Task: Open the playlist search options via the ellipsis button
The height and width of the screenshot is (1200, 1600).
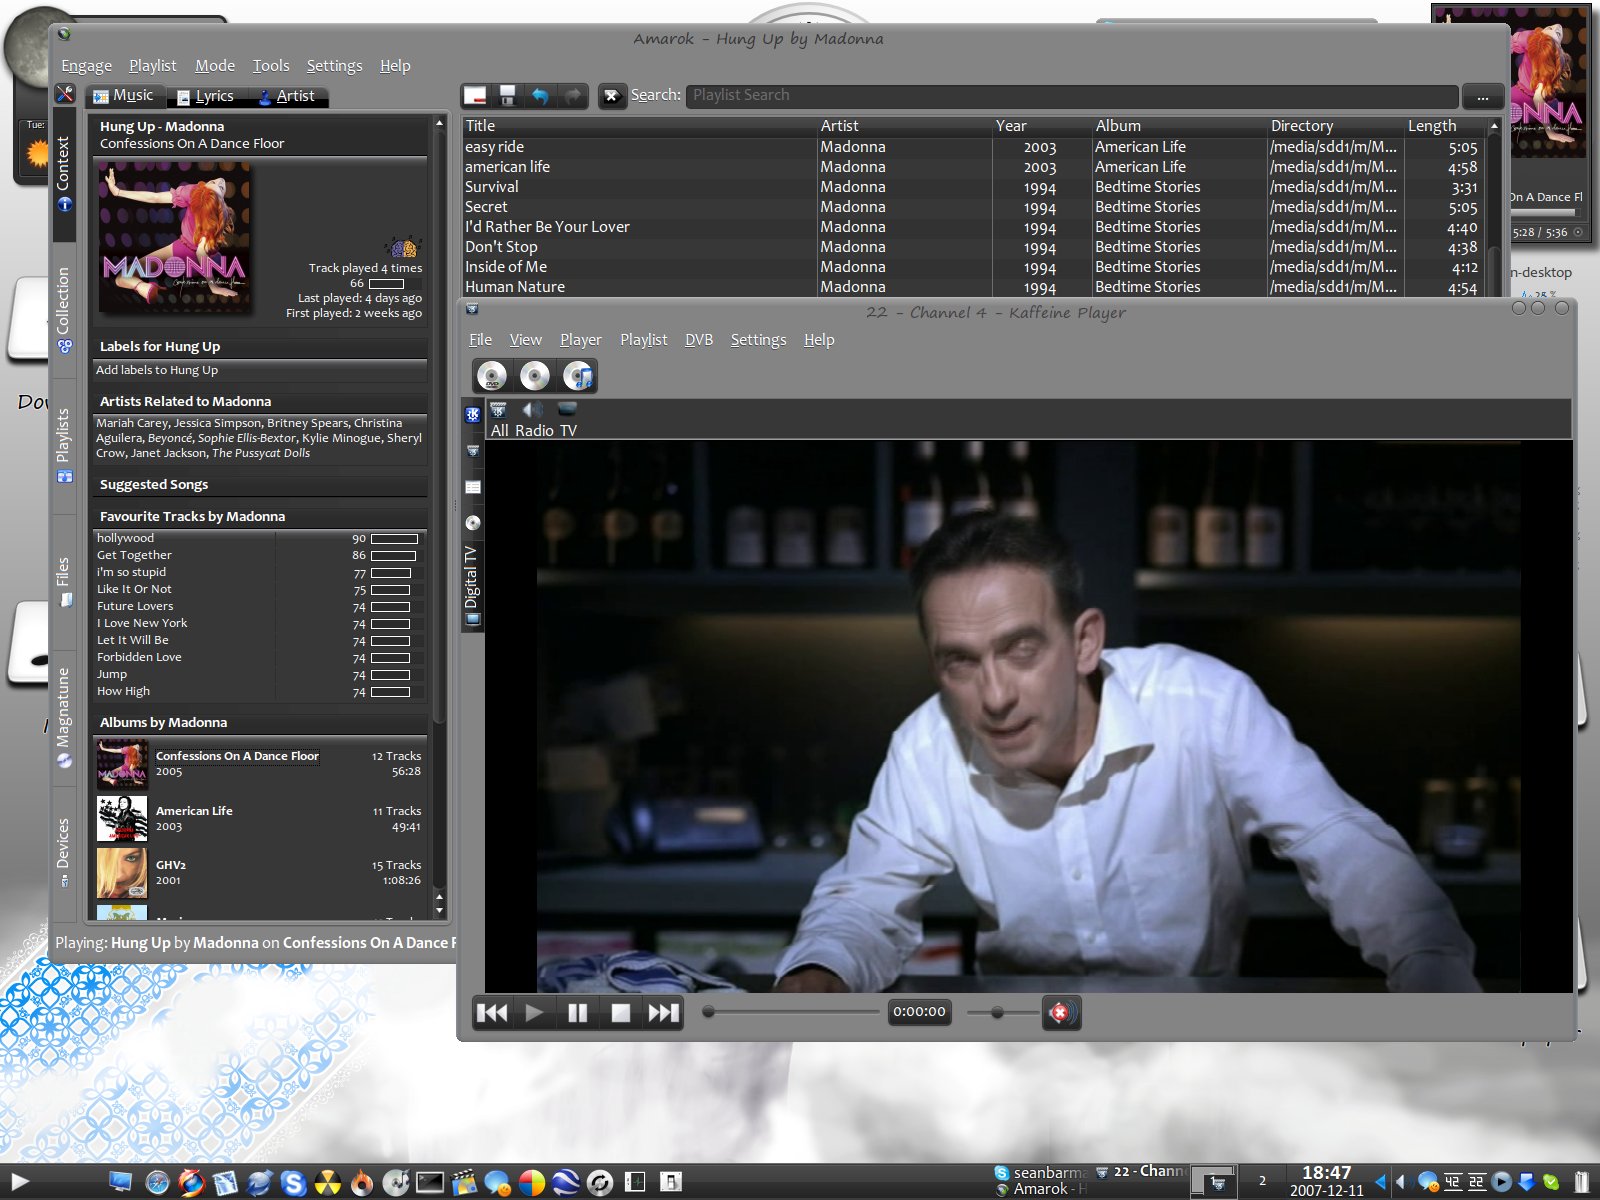Action: tap(1483, 97)
